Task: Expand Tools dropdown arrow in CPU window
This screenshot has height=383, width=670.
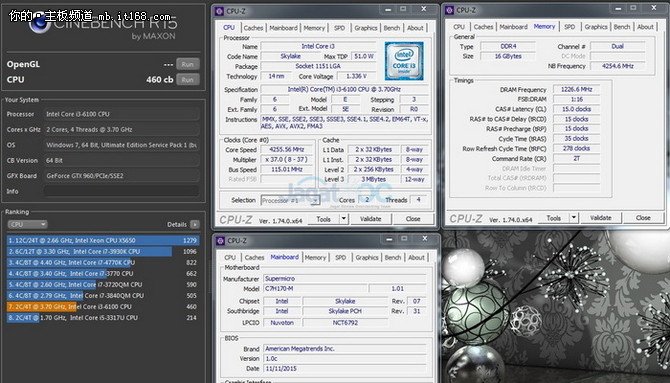Action: [343, 219]
